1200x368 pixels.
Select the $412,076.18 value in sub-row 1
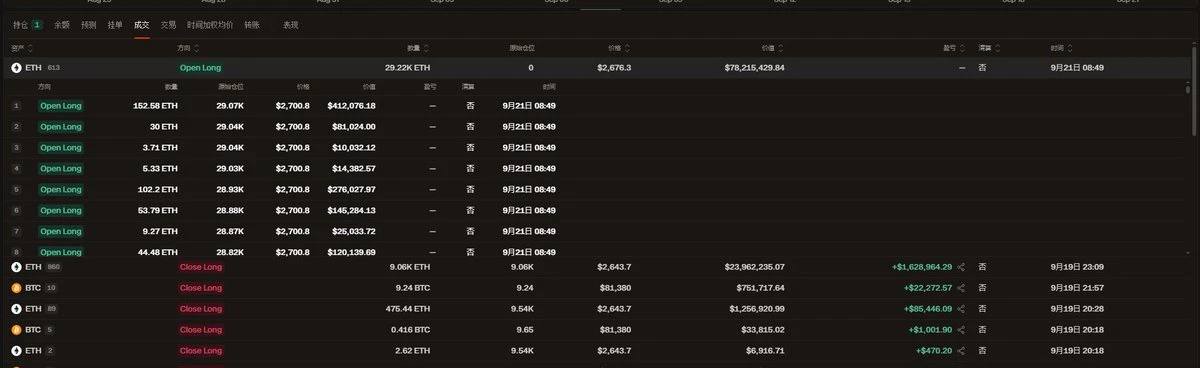click(351, 105)
